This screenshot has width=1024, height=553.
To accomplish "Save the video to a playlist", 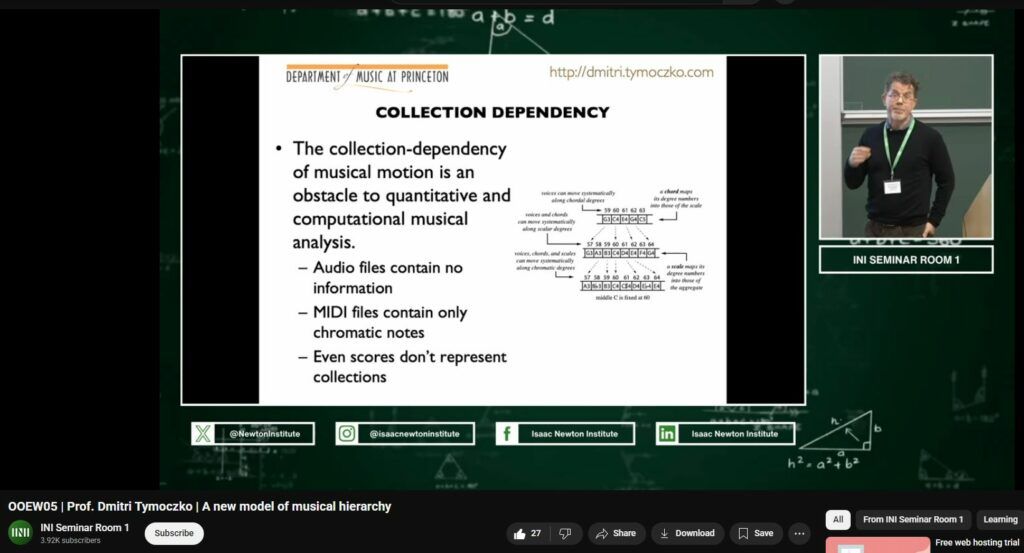I will point(755,533).
